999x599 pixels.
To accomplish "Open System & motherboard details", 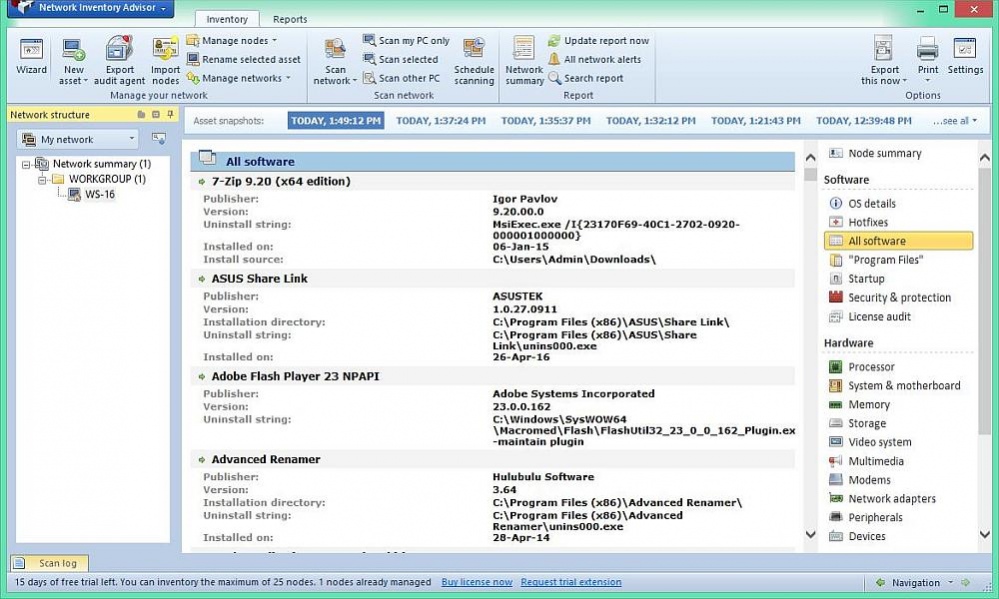I will (895, 386).
